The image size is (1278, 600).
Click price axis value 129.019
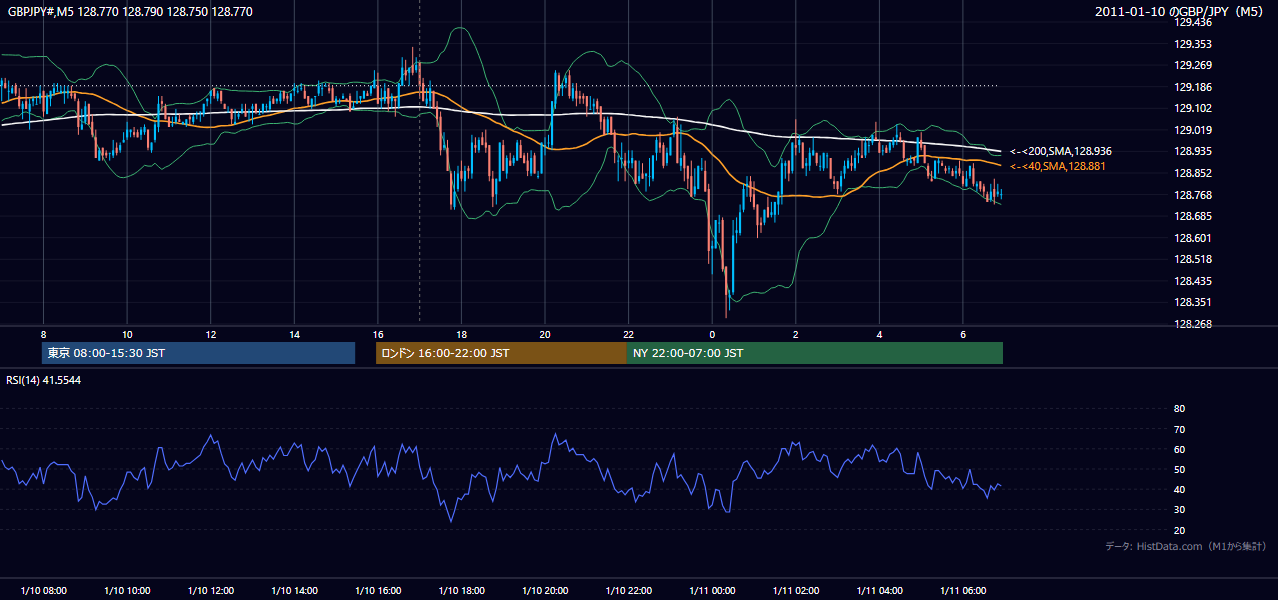1194,130
